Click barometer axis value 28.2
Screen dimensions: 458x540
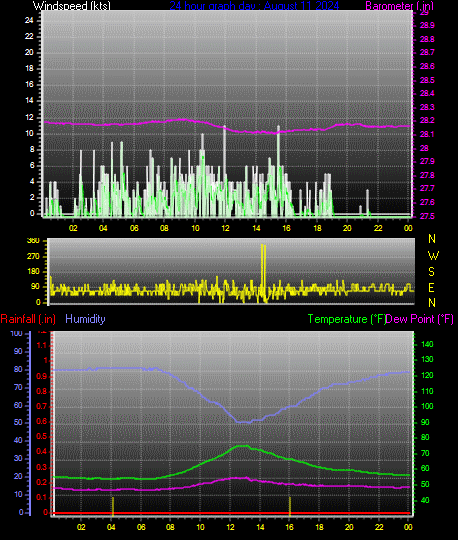(427, 121)
